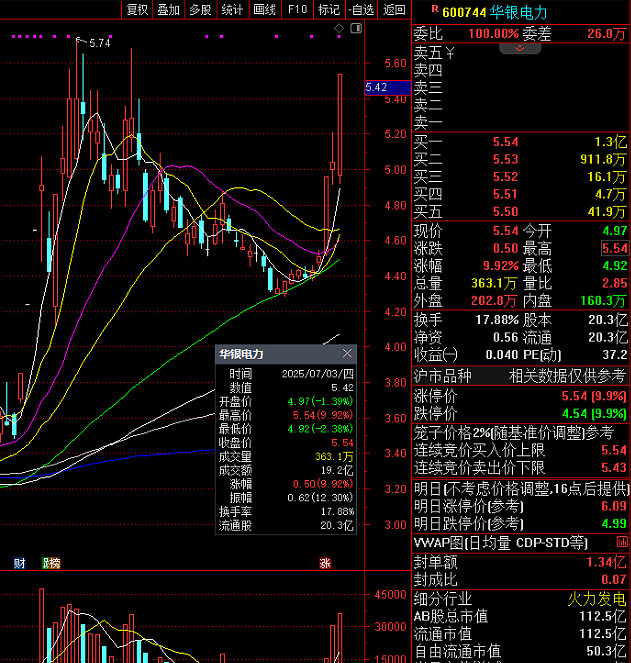631x663 pixels.
Task: Open the 统计 statistics menu
Action: (x=232, y=10)
